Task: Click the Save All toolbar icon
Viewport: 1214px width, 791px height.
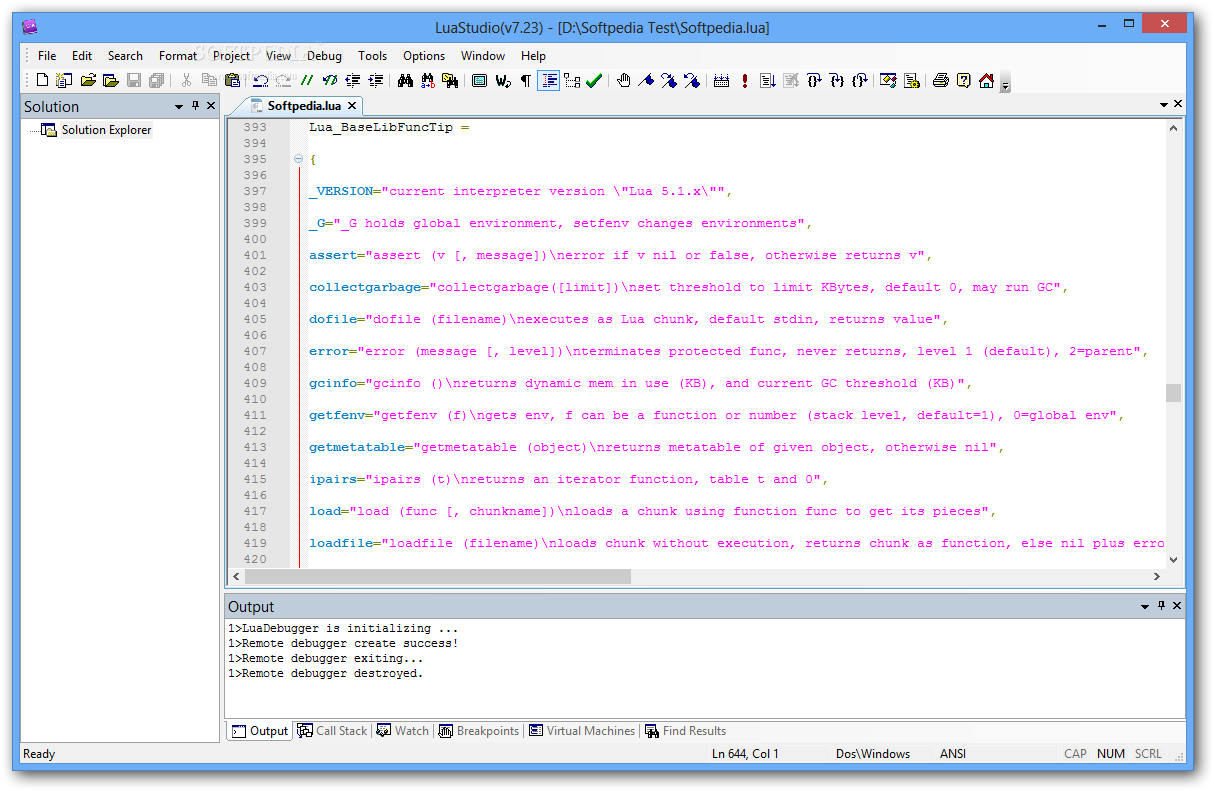Action: click(156, 81)
